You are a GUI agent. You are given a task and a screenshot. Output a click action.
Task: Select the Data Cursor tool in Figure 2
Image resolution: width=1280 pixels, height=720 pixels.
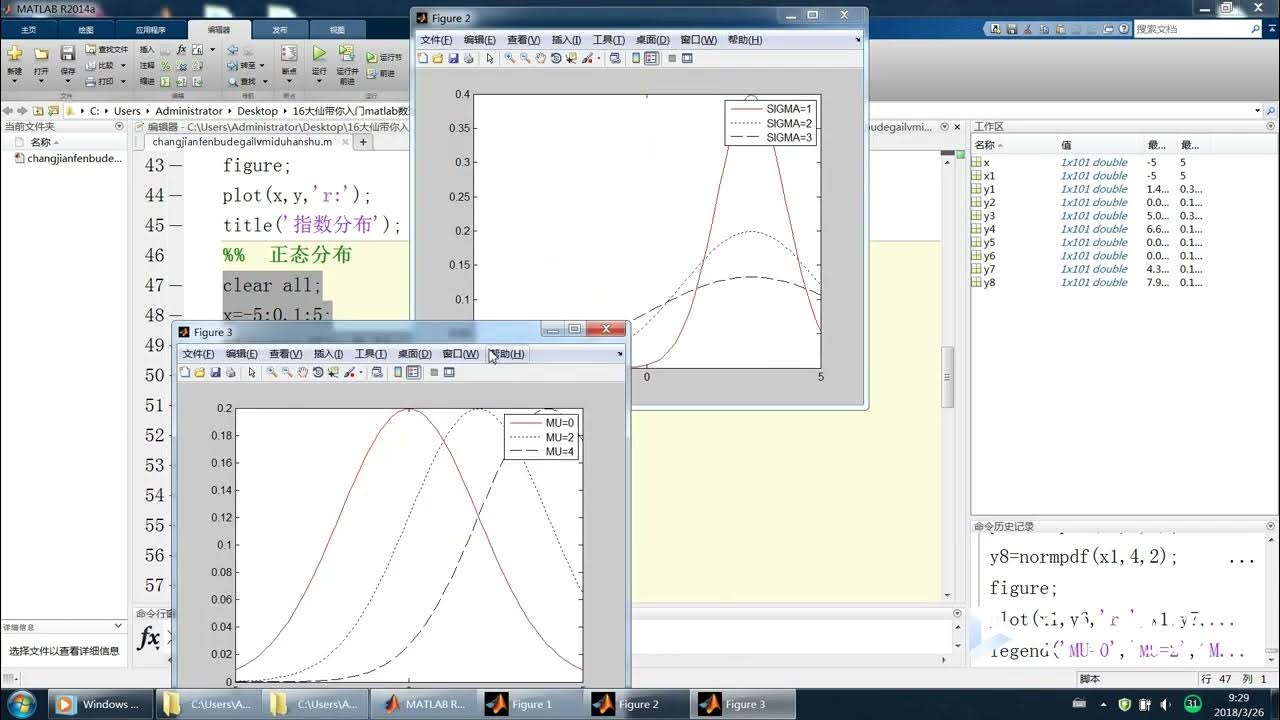click(x=571, y=58)
